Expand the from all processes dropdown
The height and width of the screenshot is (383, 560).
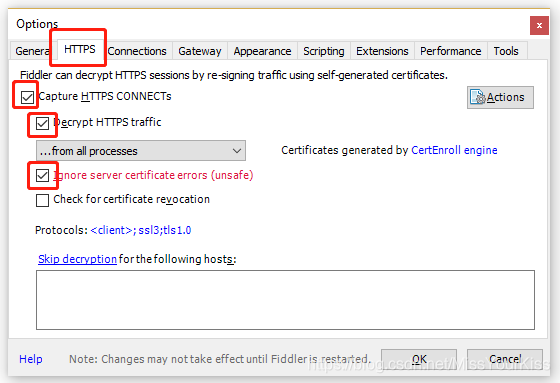[x=141, y=151]
